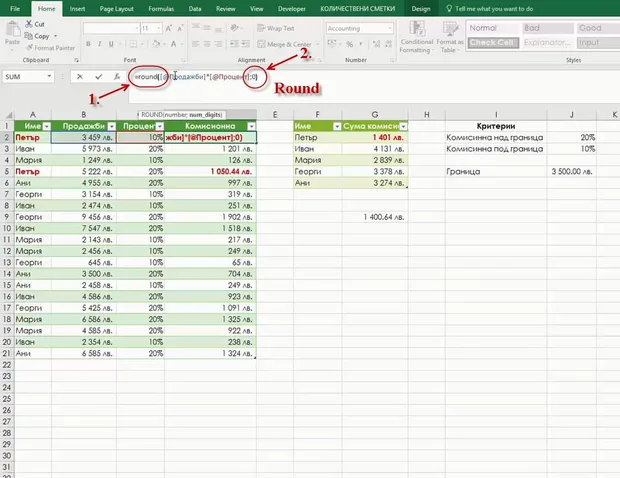
Task: Apply Percent Style format
Action: coord(350,44)
